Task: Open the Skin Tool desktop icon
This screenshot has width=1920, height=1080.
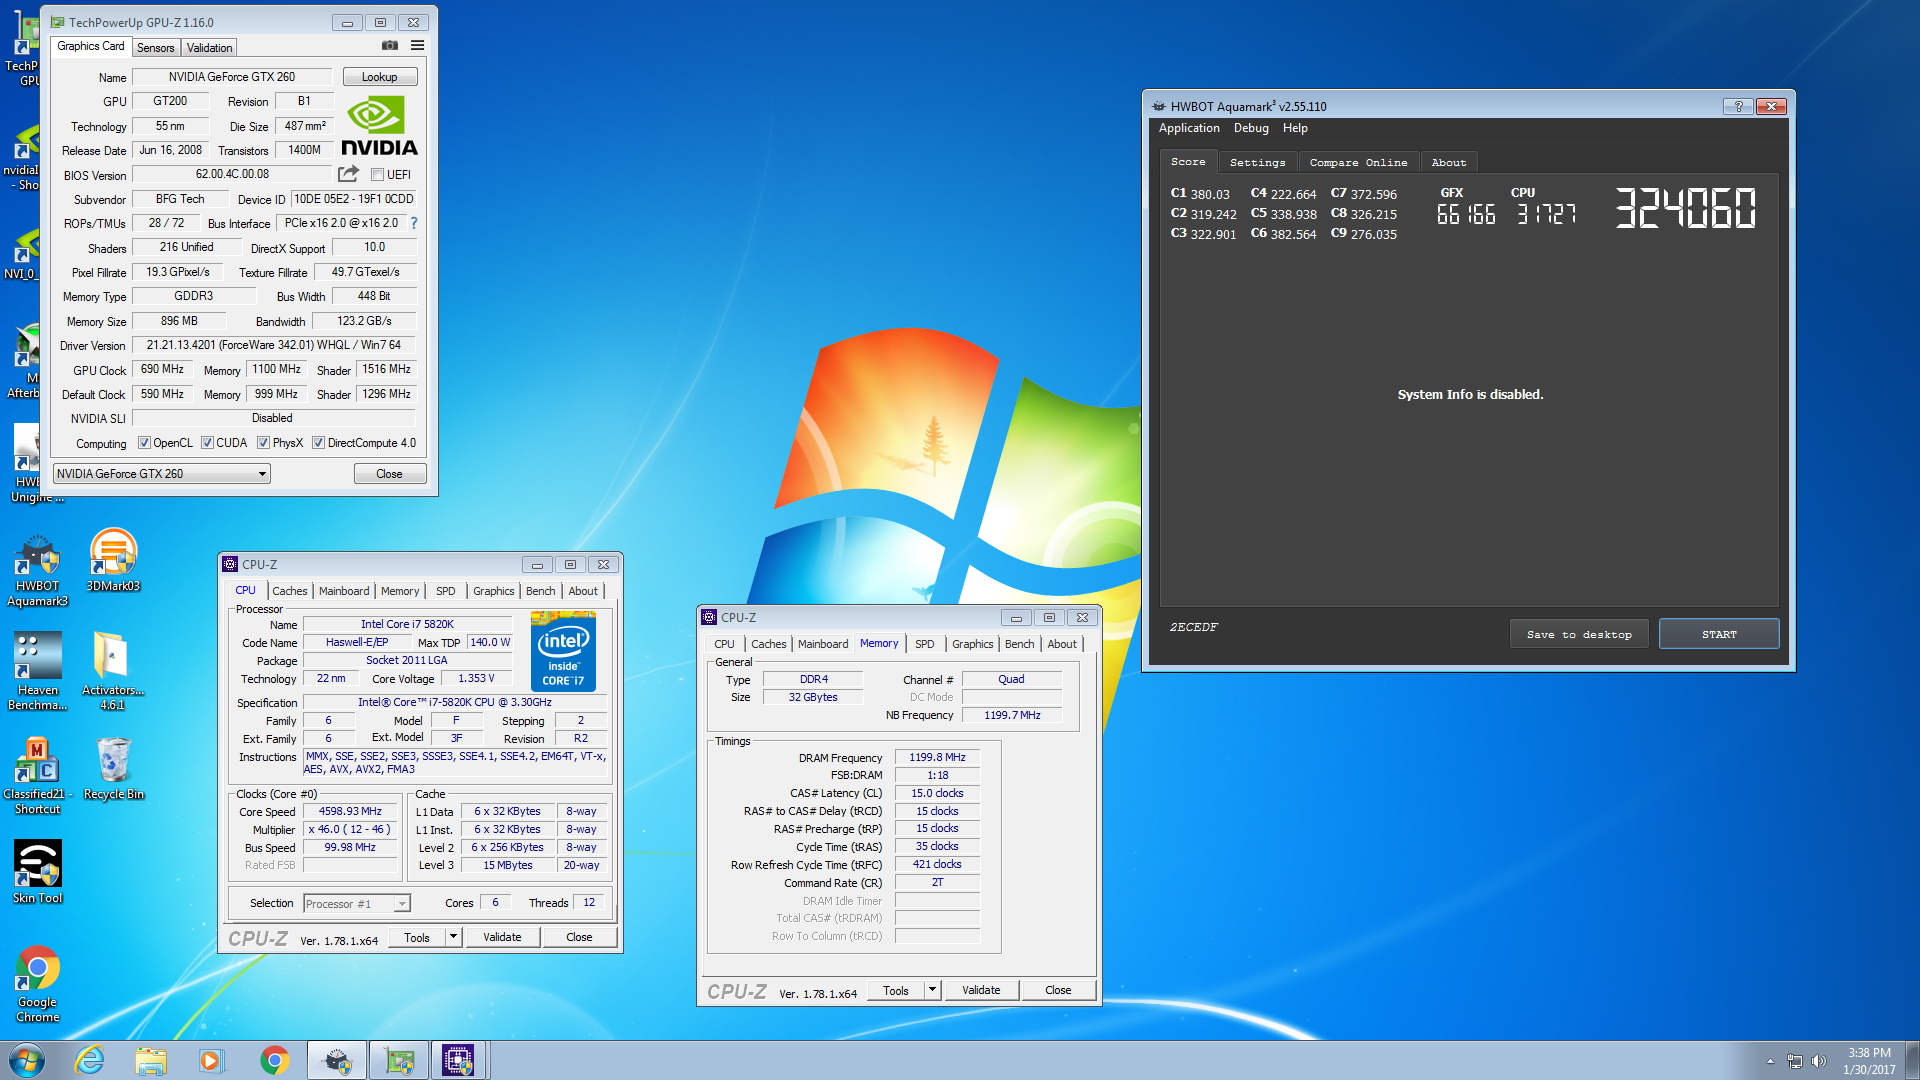Action: (37, 872)
